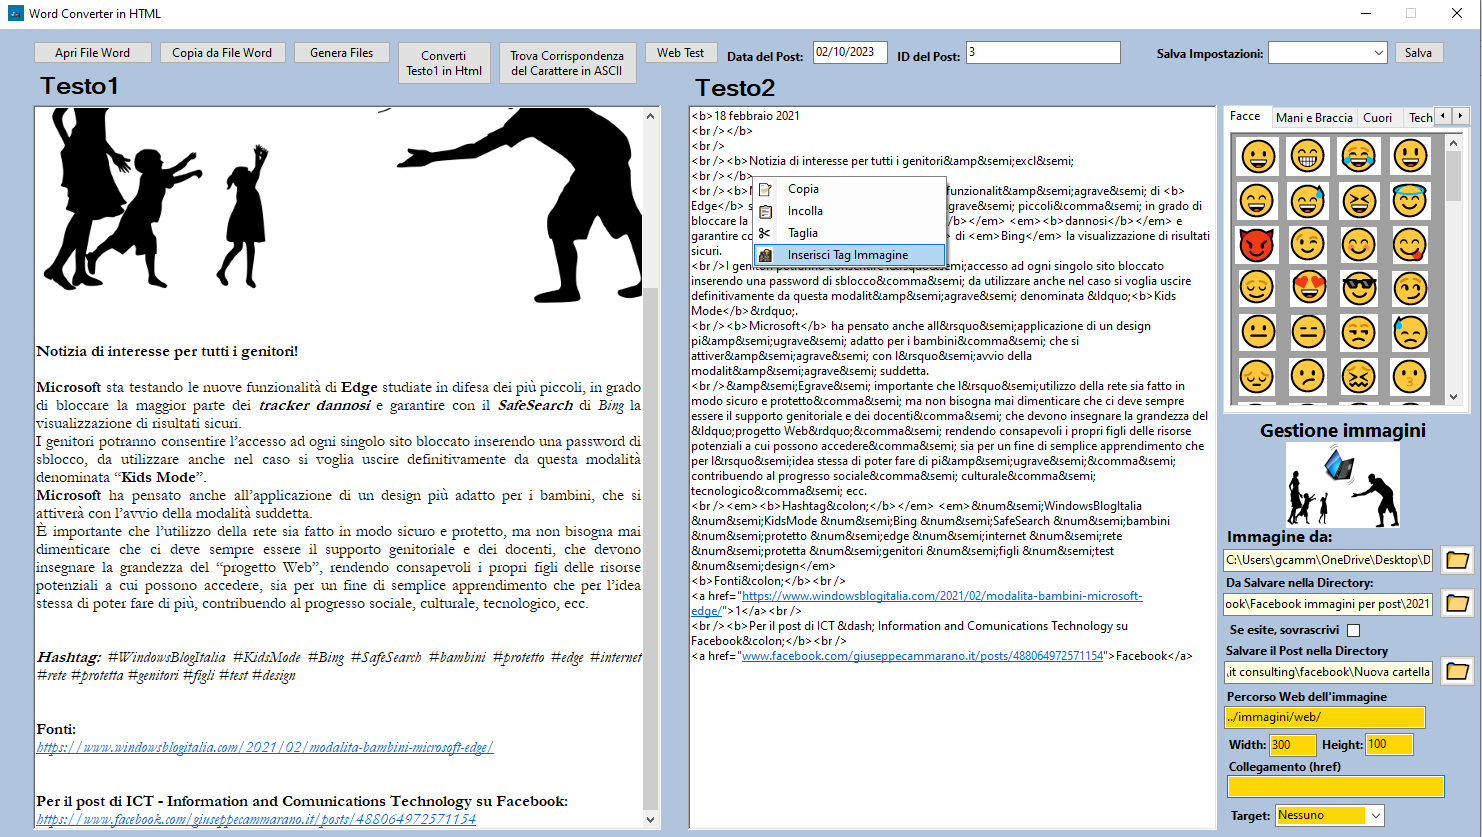Launch the Web Test button
Screen dimensions: 1482x837
[680, 53]
